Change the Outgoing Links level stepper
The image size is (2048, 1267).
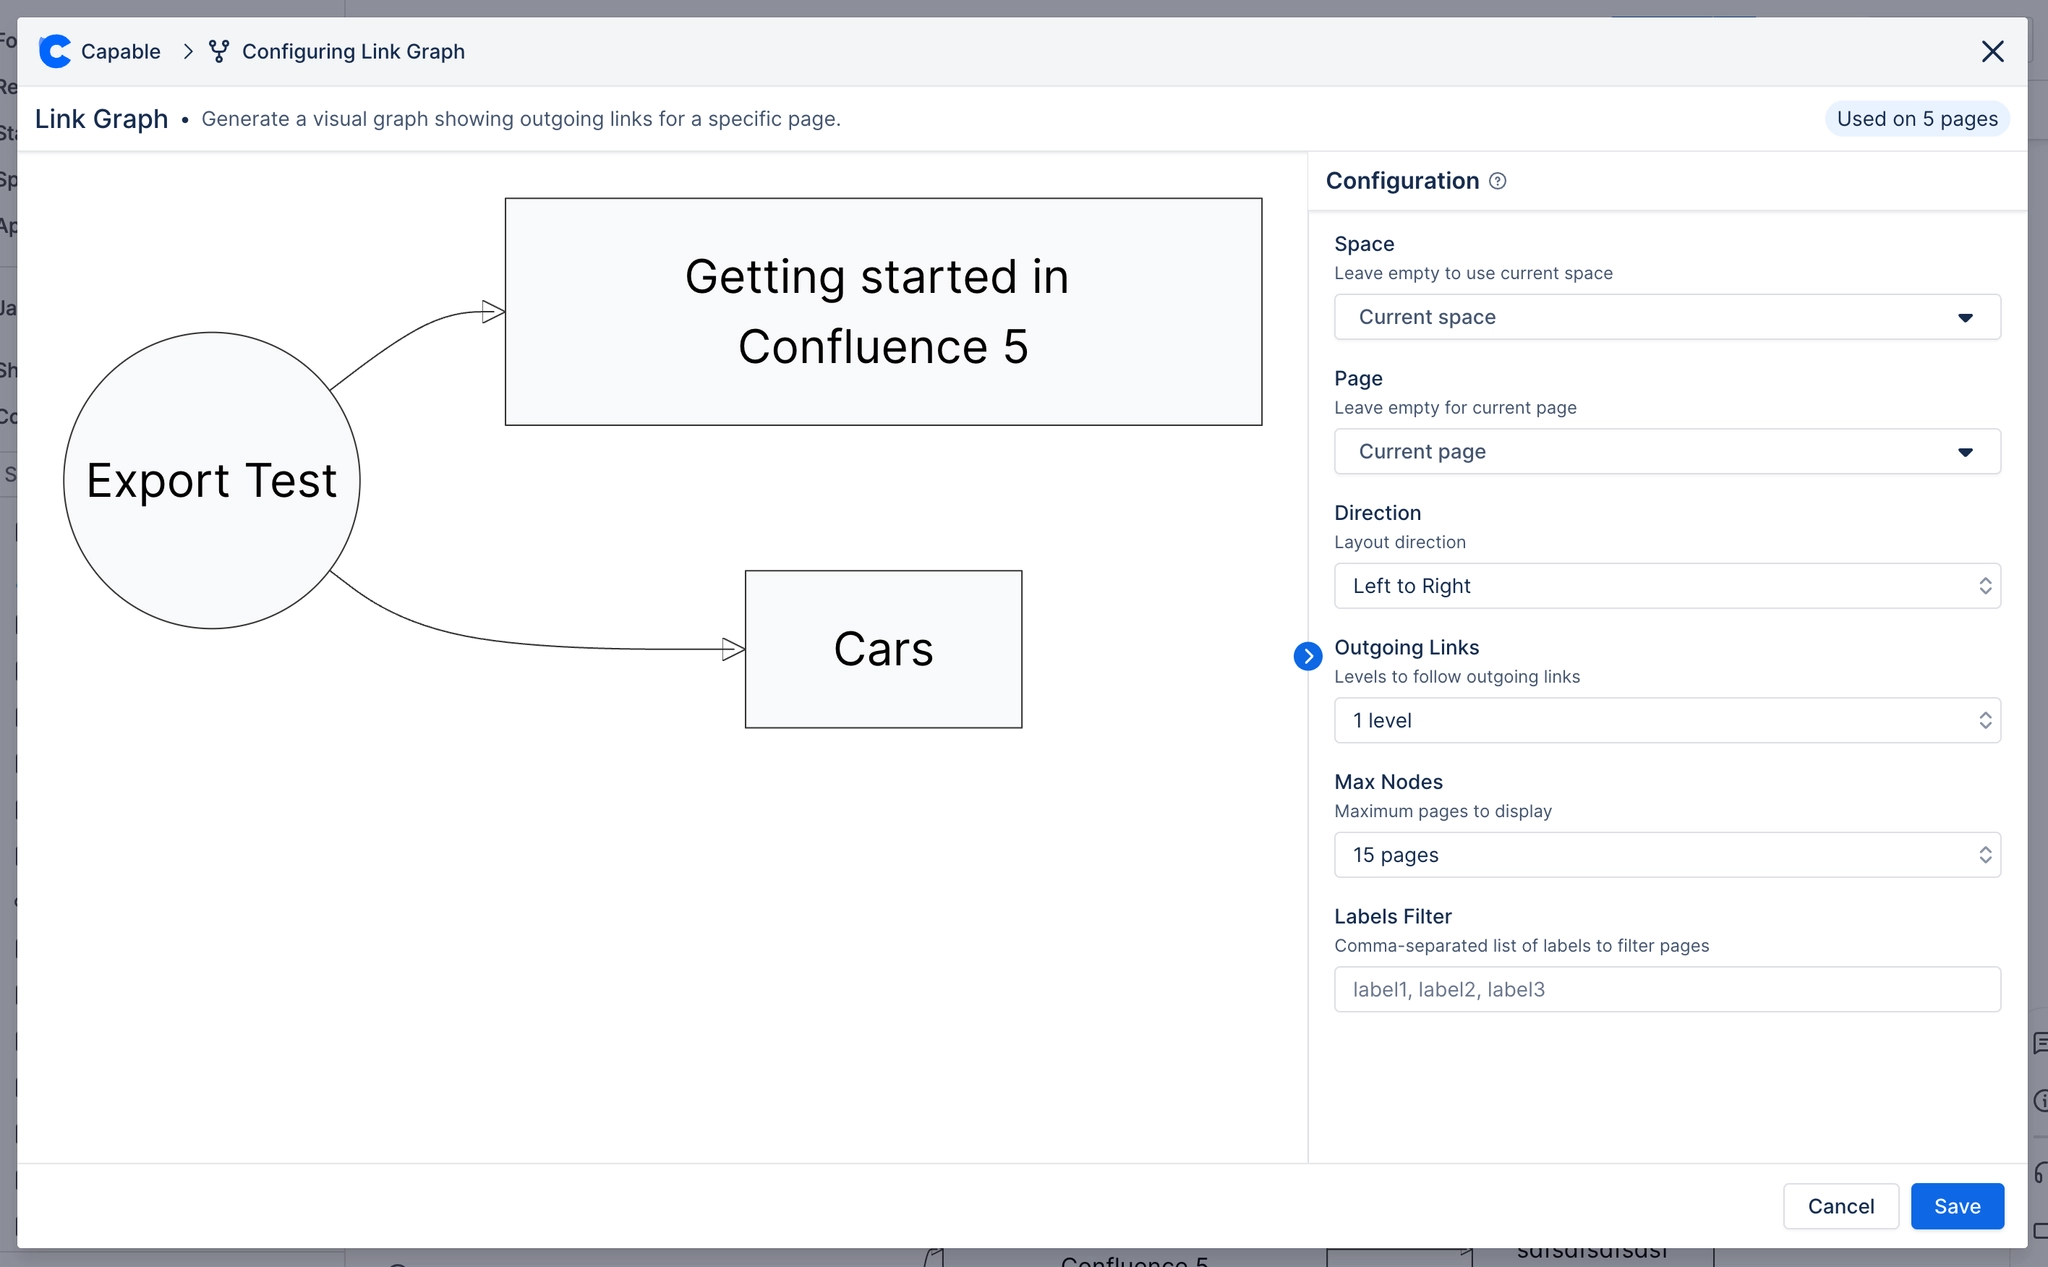1985,720
